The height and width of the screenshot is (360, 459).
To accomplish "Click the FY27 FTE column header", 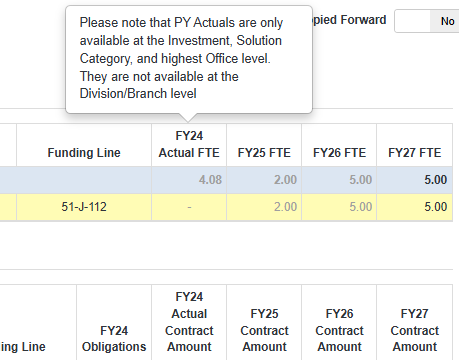I will (x=414, y=153).
